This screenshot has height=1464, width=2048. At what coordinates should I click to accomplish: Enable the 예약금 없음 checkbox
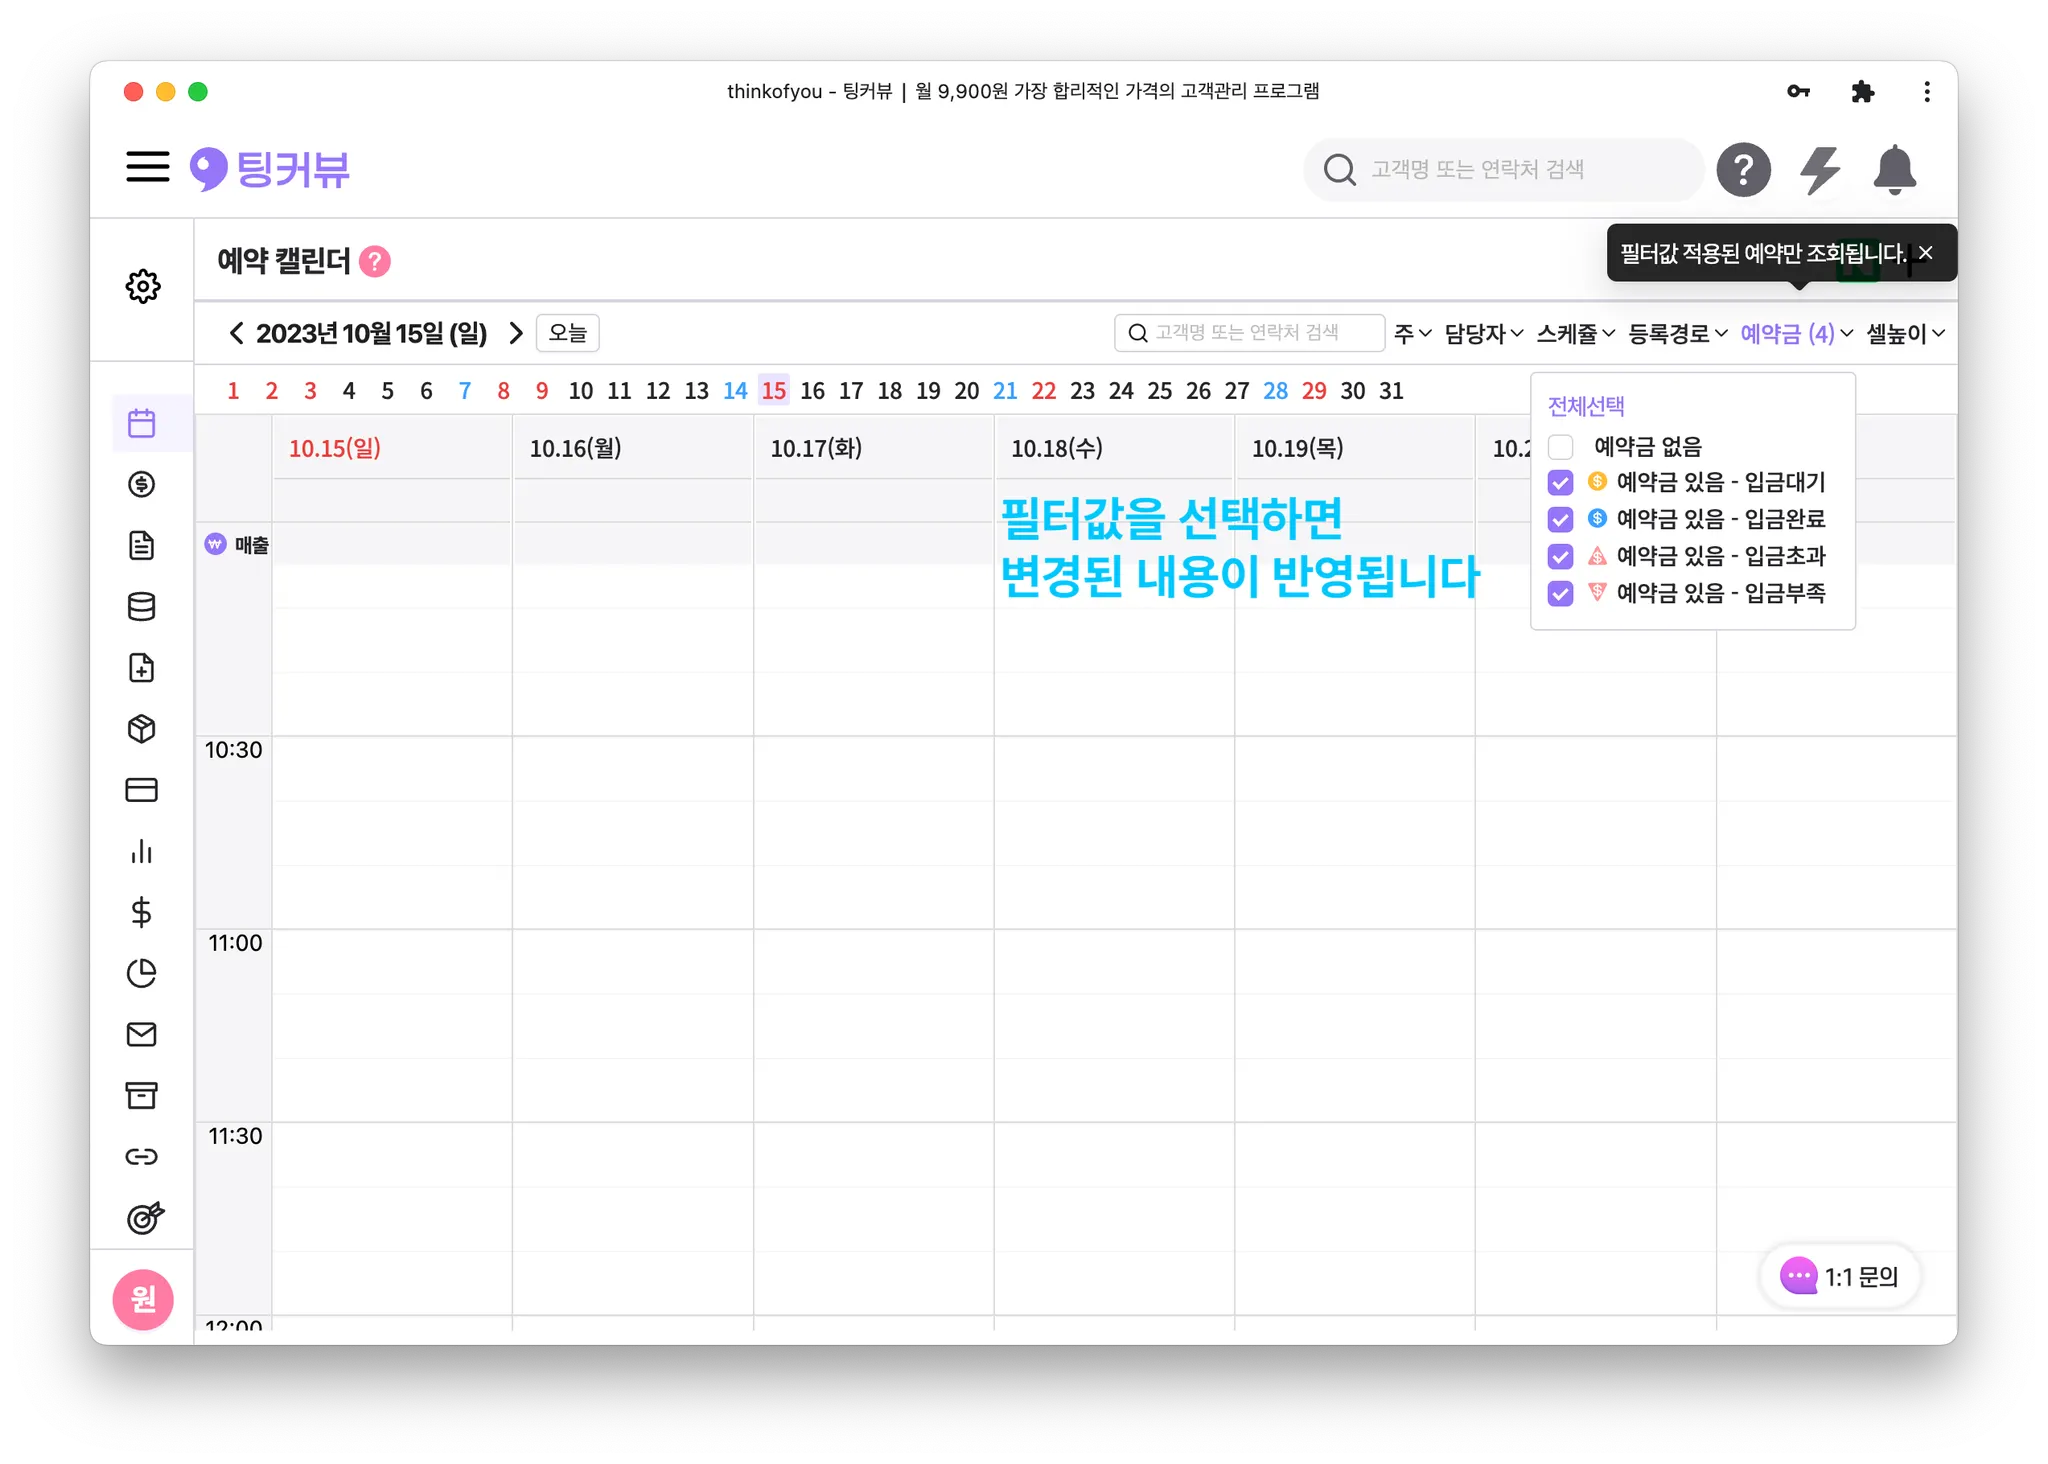[1560, 446]
